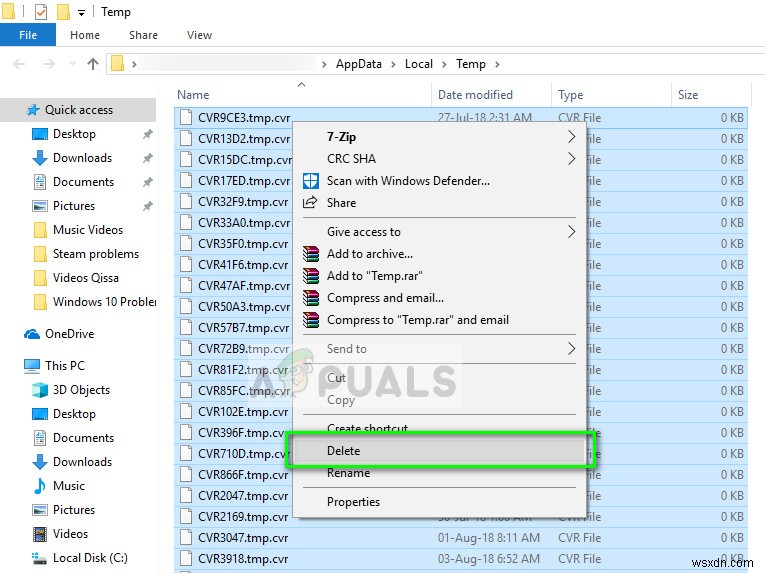Expand the chevron after Local breadcrumb
The height and width of the screenshot is (573, 765).
pos(444,64)
